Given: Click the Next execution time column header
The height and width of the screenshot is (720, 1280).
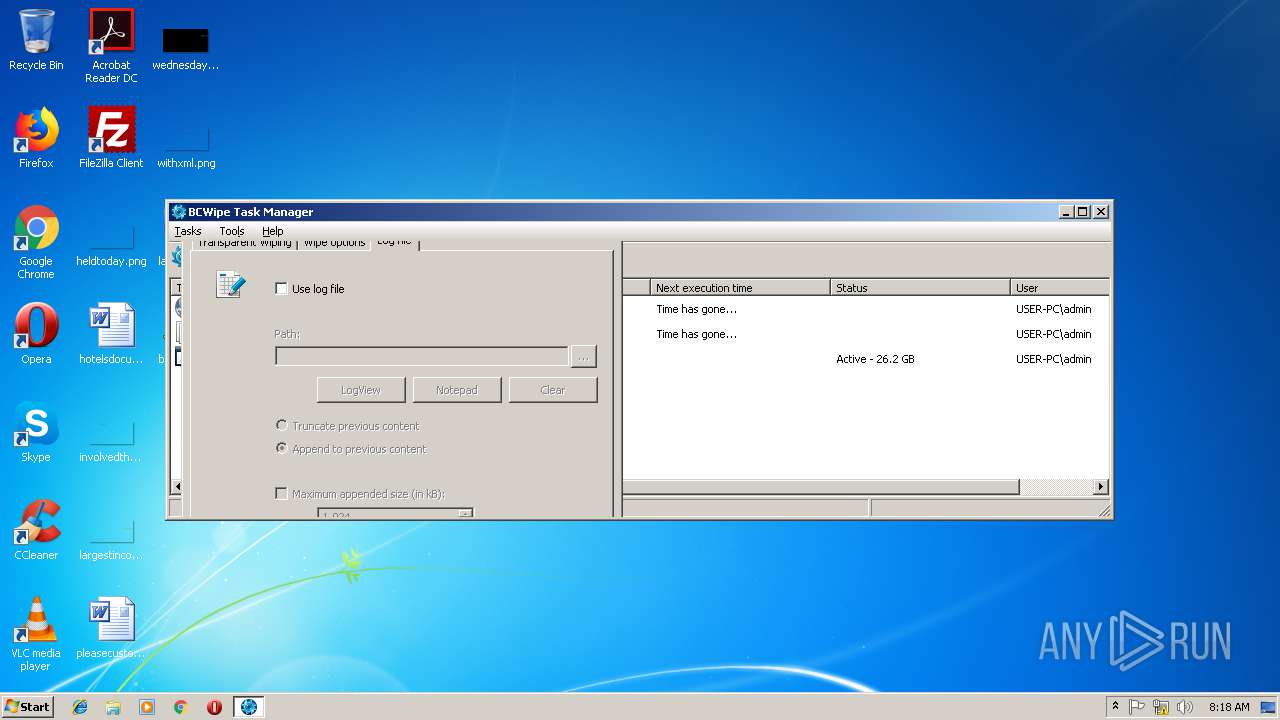Looking at the screenshot, I should [x=741, y=288].
